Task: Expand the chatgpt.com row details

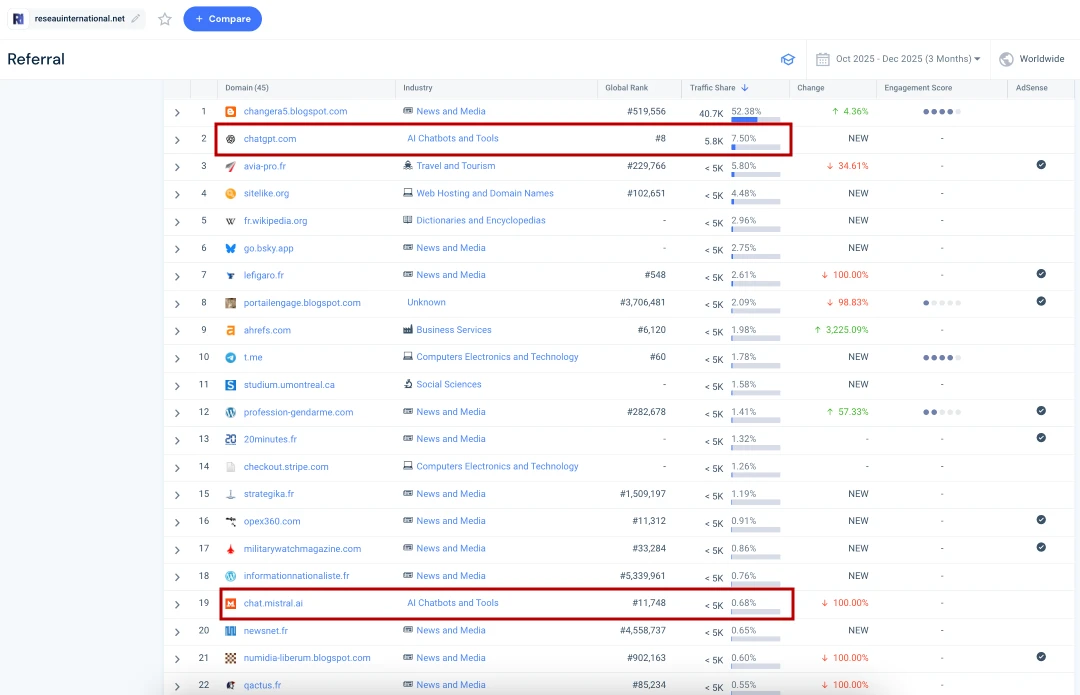Action: 177,140
